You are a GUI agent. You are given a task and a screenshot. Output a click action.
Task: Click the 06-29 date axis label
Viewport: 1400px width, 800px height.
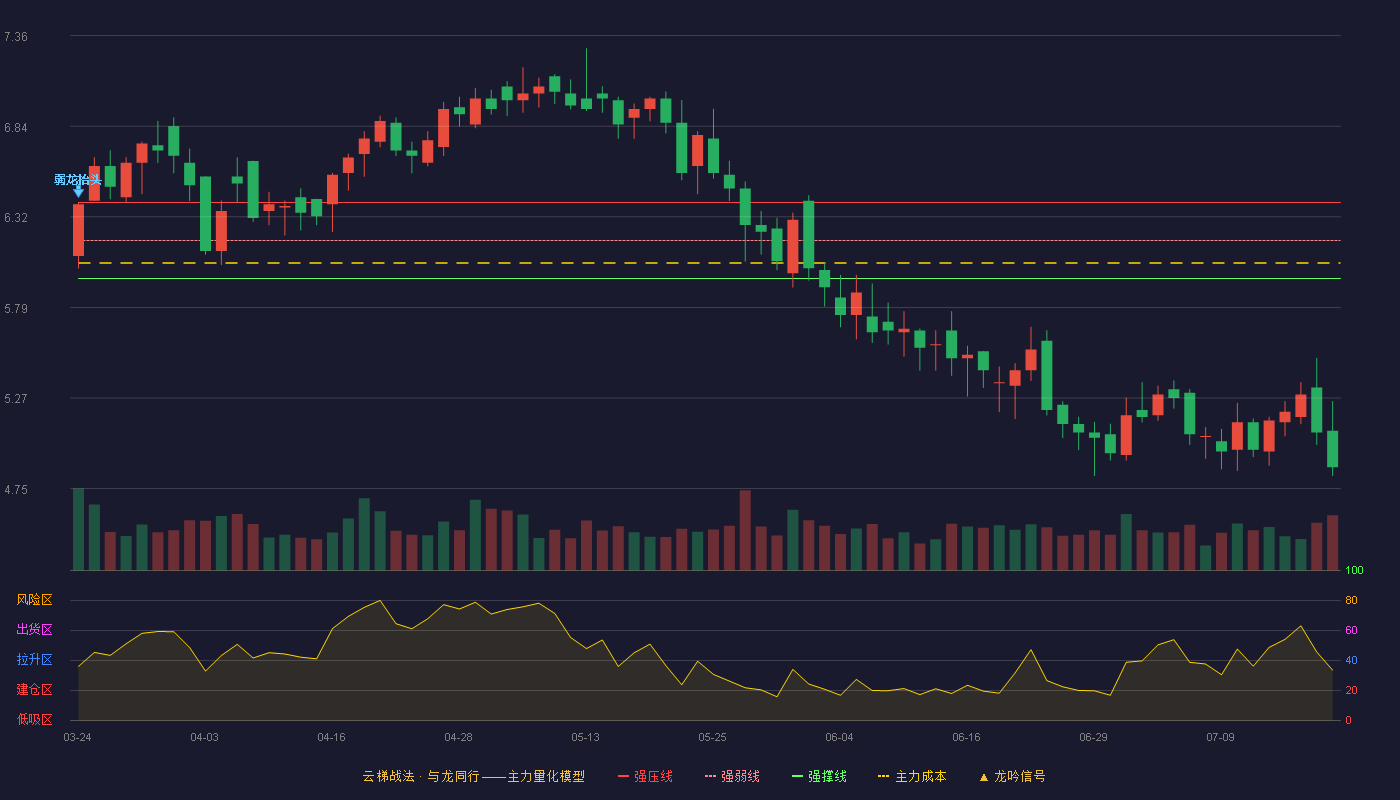(x=1093, y=737)
